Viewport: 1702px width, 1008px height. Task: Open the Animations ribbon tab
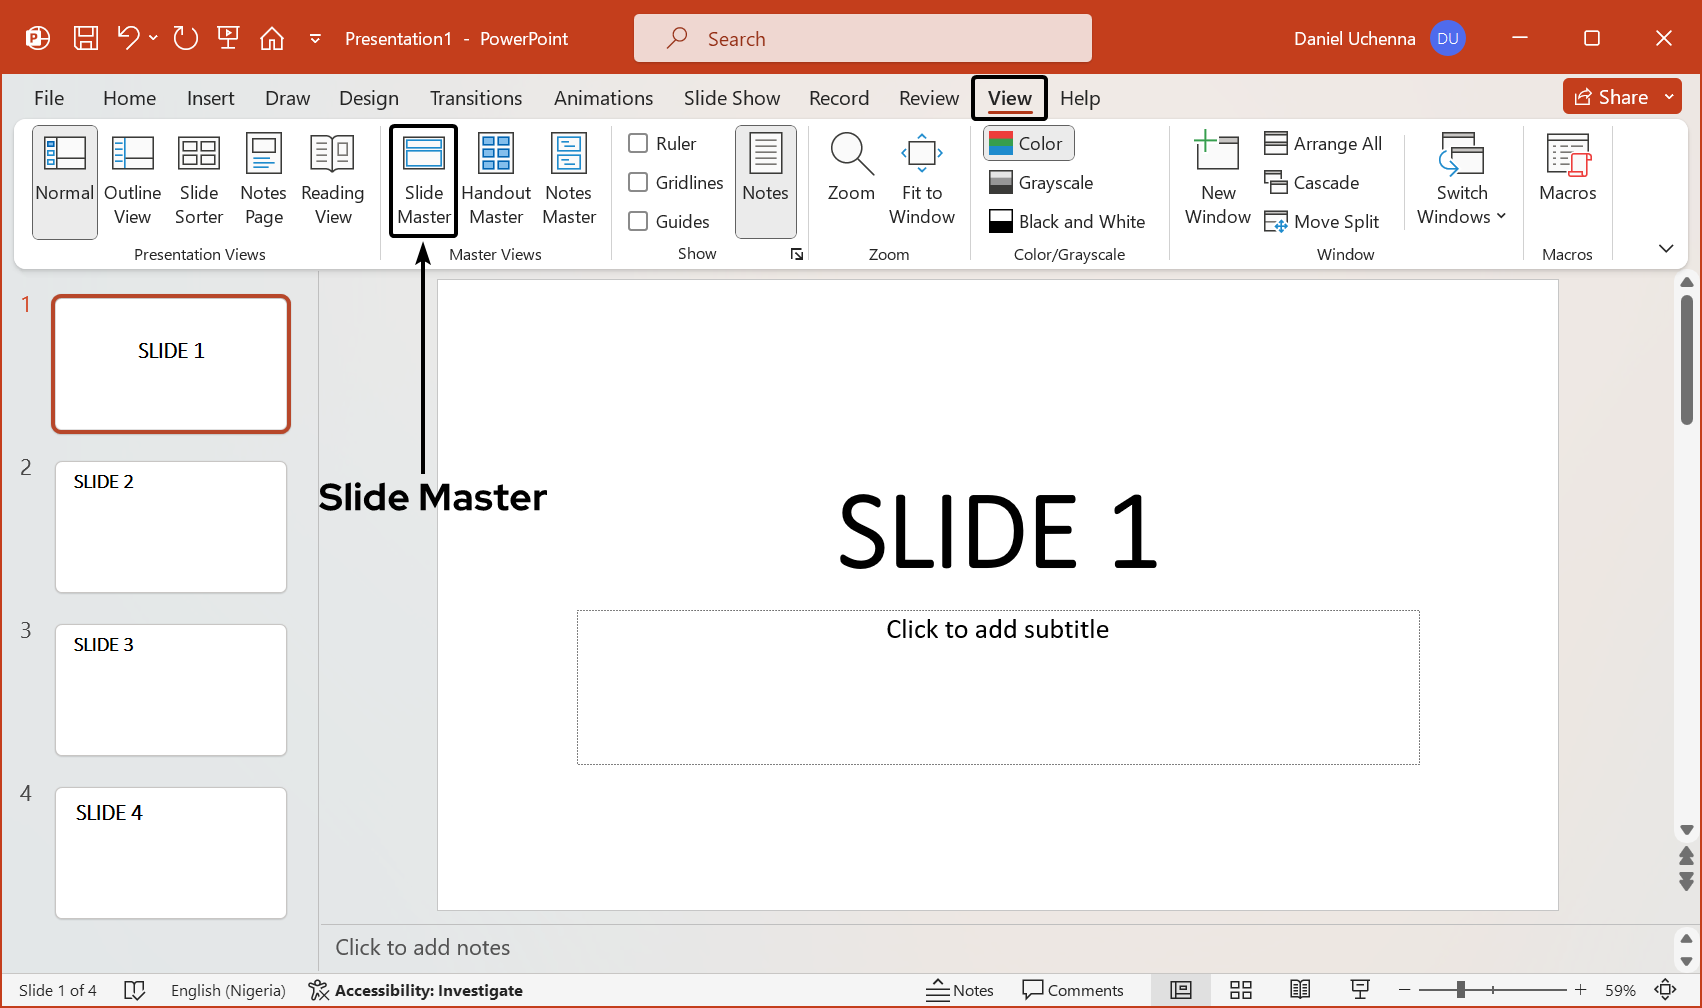603,97
